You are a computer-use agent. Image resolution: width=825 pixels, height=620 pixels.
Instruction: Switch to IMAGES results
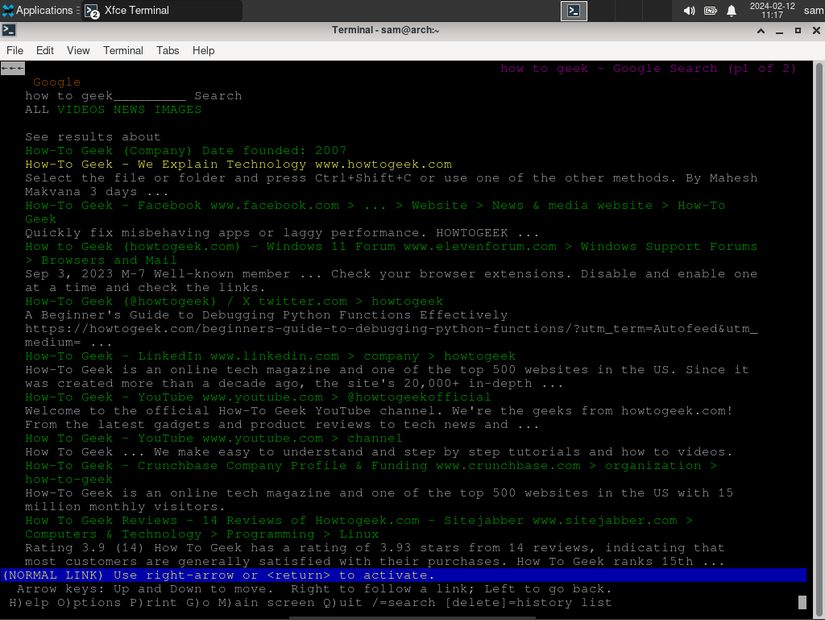pos(178,109)
